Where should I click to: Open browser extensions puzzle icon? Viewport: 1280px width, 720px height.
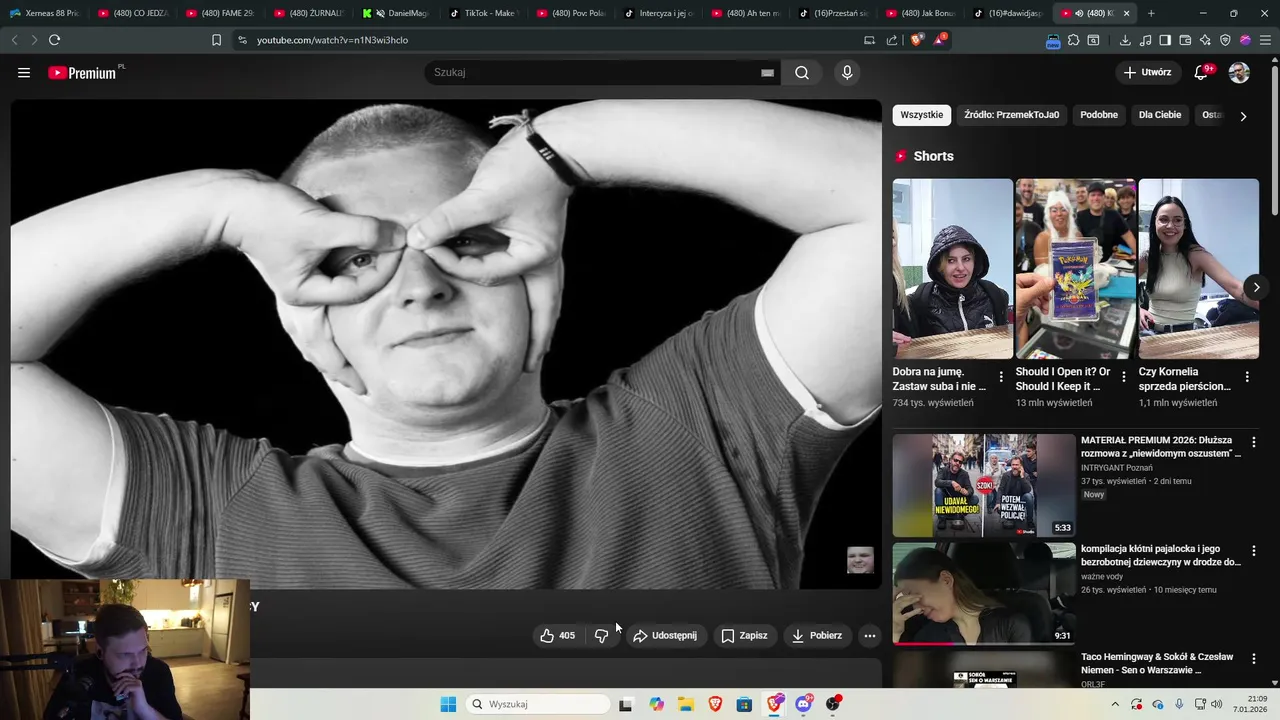coord(1073,40)
